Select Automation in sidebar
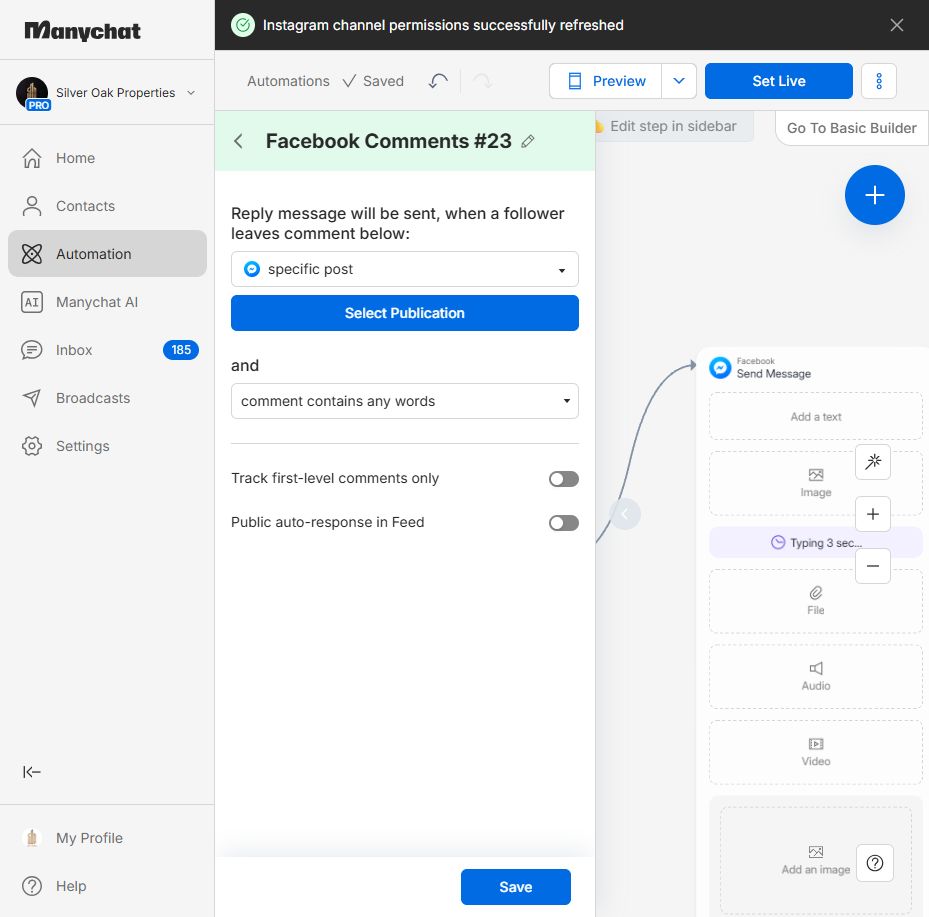929x917 pixels. (107, 254)
